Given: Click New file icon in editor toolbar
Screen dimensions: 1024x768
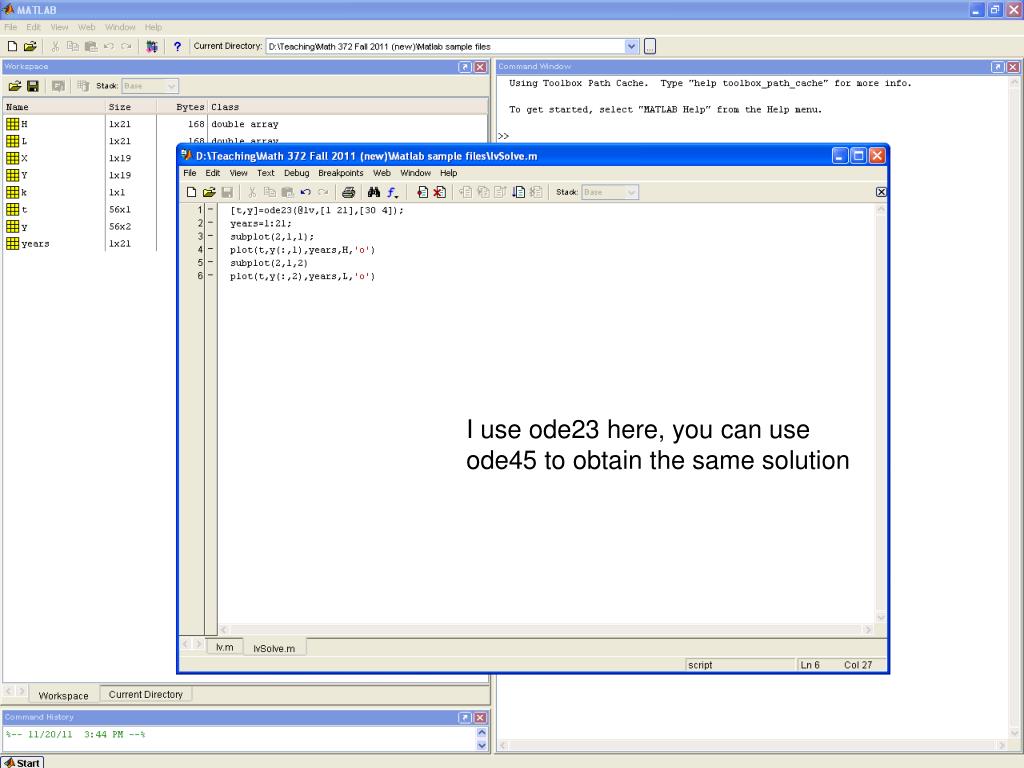Looking at the screenshot, I should [191, 192].
